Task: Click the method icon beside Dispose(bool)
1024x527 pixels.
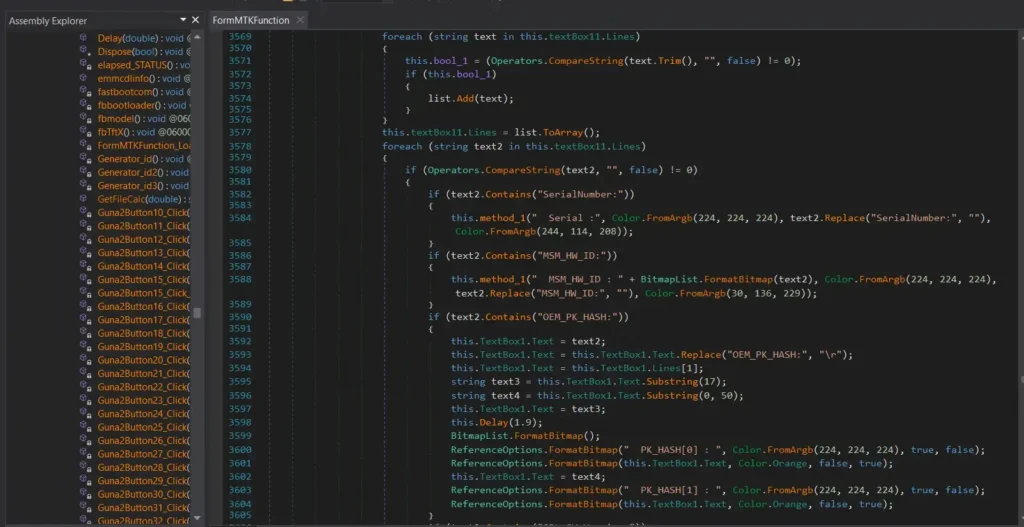Action: [x=84, y=51]
